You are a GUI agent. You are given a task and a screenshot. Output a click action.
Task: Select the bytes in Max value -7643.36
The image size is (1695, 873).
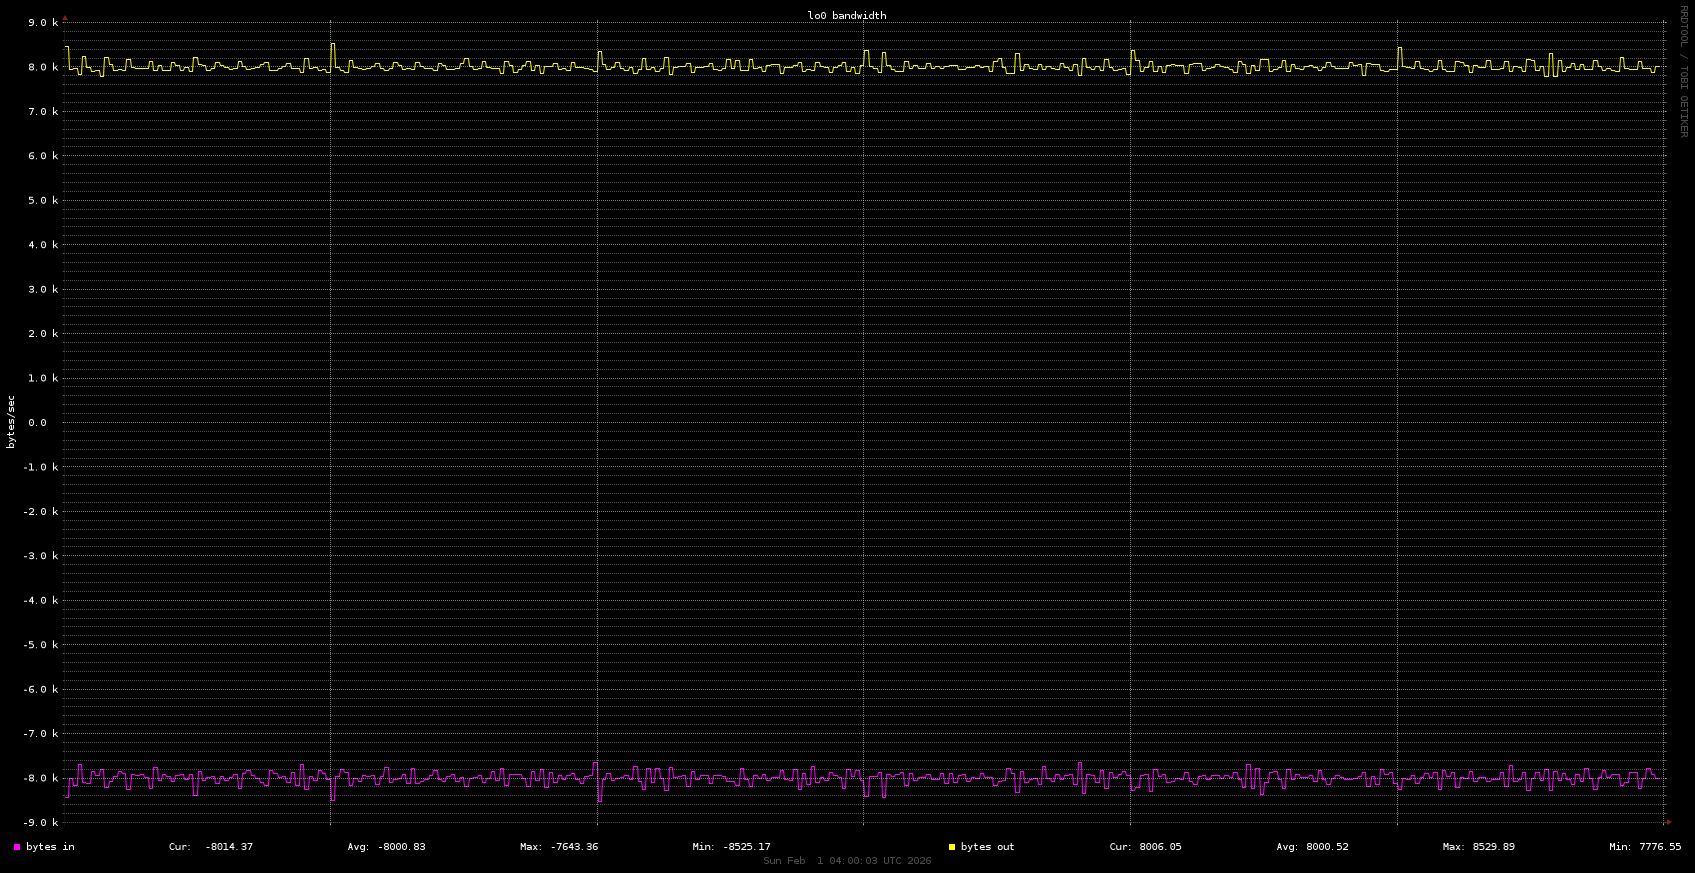tap(574, 847)
